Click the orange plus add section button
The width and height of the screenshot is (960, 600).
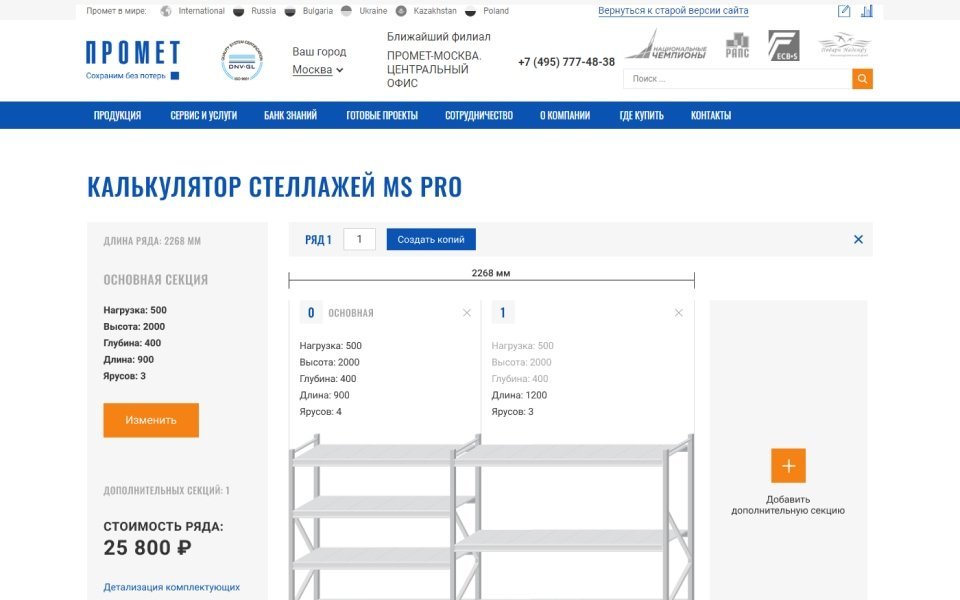click(788, 466)
